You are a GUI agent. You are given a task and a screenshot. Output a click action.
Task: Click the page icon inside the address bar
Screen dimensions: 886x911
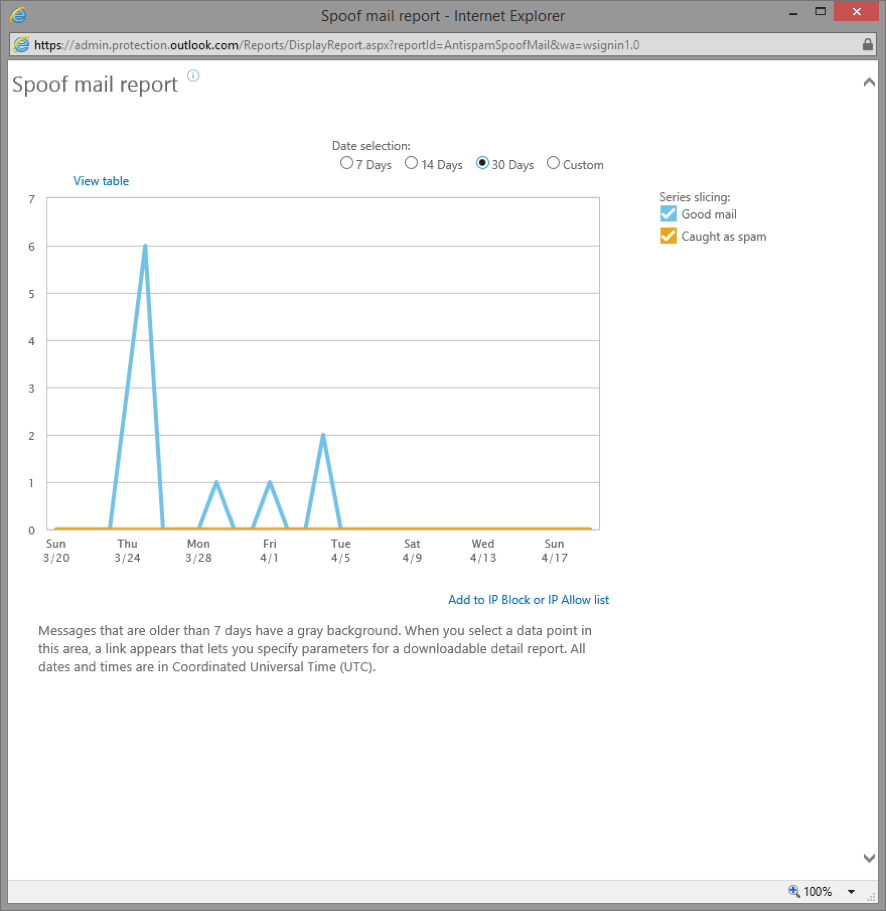pyautogui.click(x=19, y=45)
